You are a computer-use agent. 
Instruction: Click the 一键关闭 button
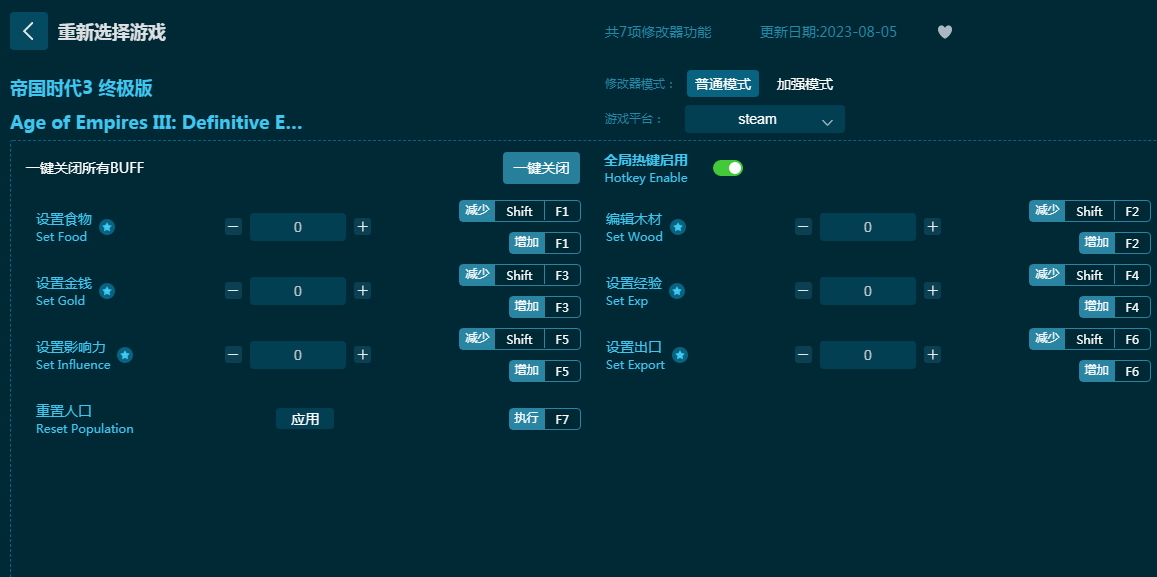[x=542, y=168]
